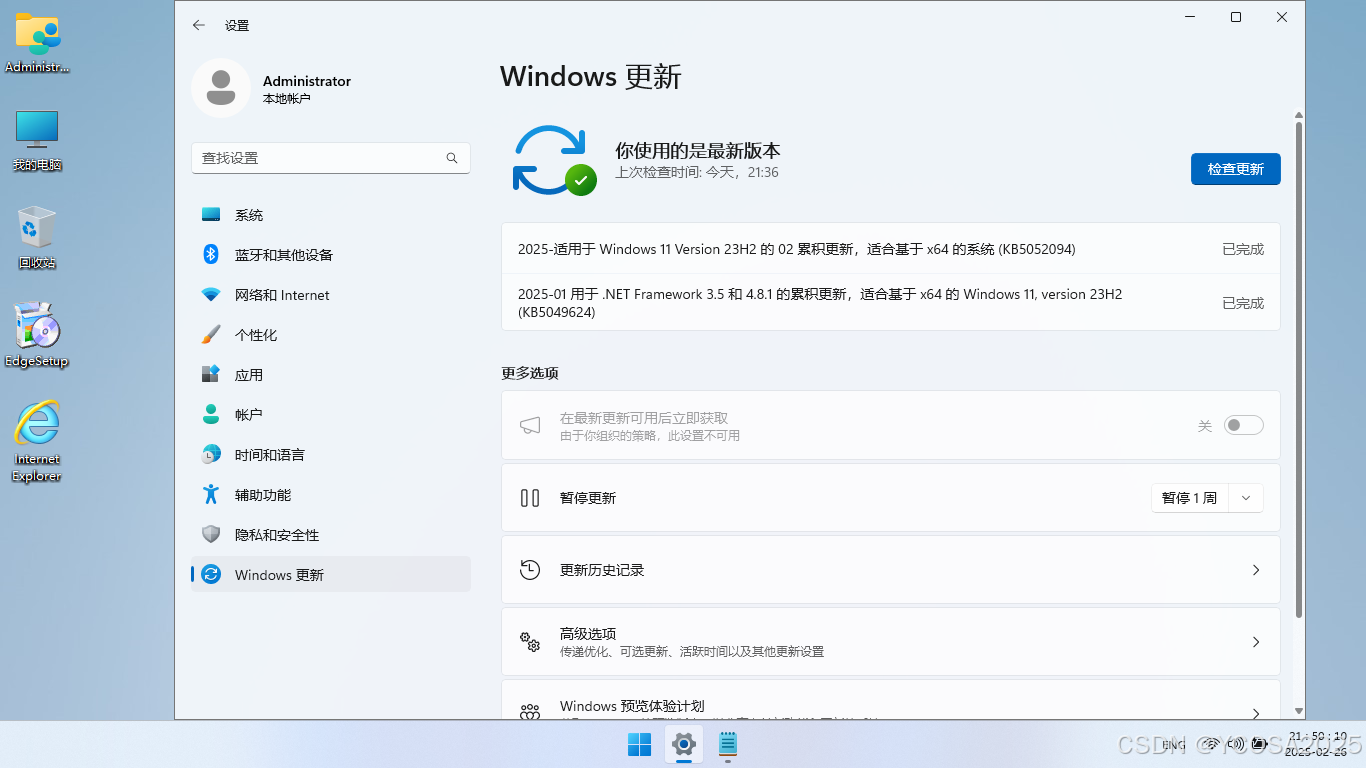Click the gears icon beside 高级选项
Screen dimensions: 1366x768
tap(530, 642)
